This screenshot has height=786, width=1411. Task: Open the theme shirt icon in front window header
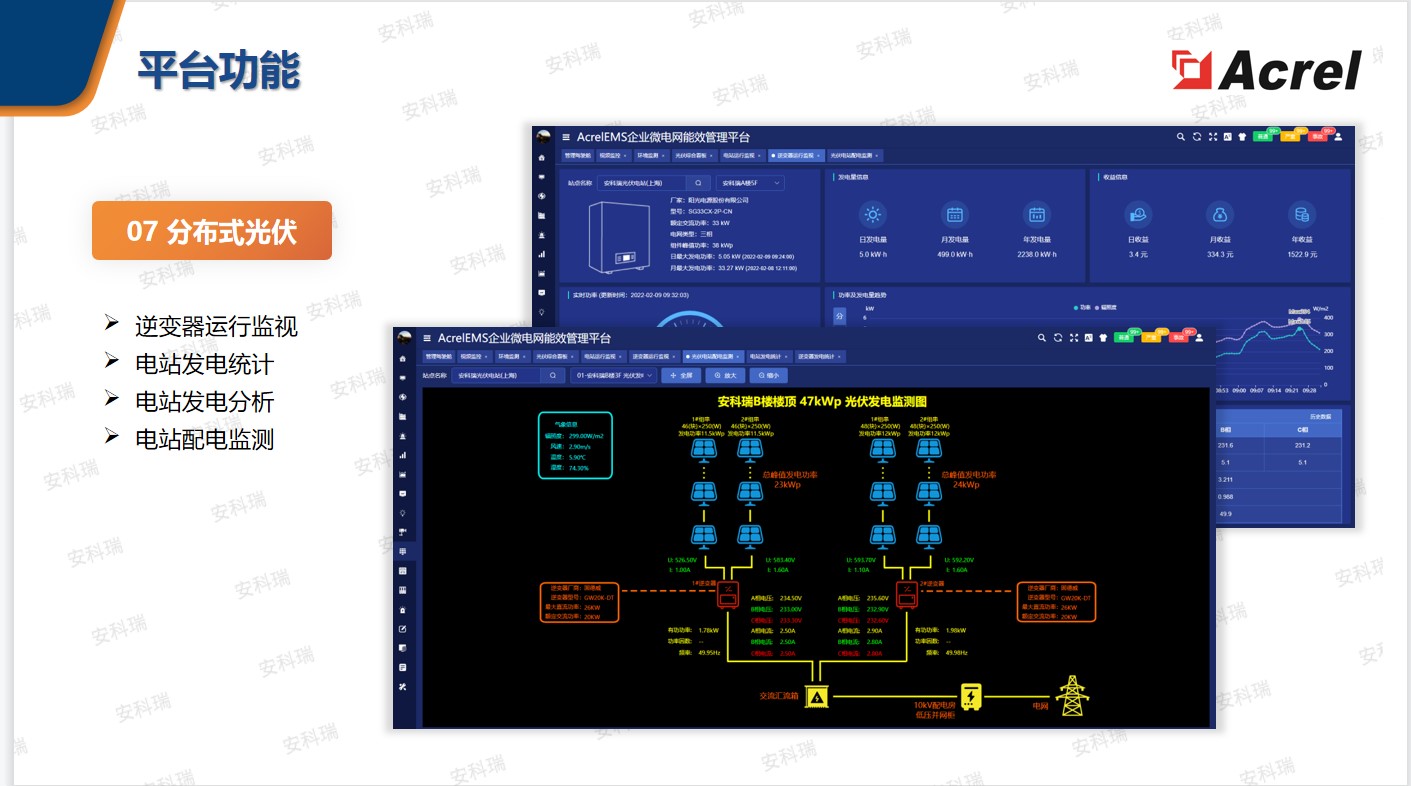[1103, 338]
